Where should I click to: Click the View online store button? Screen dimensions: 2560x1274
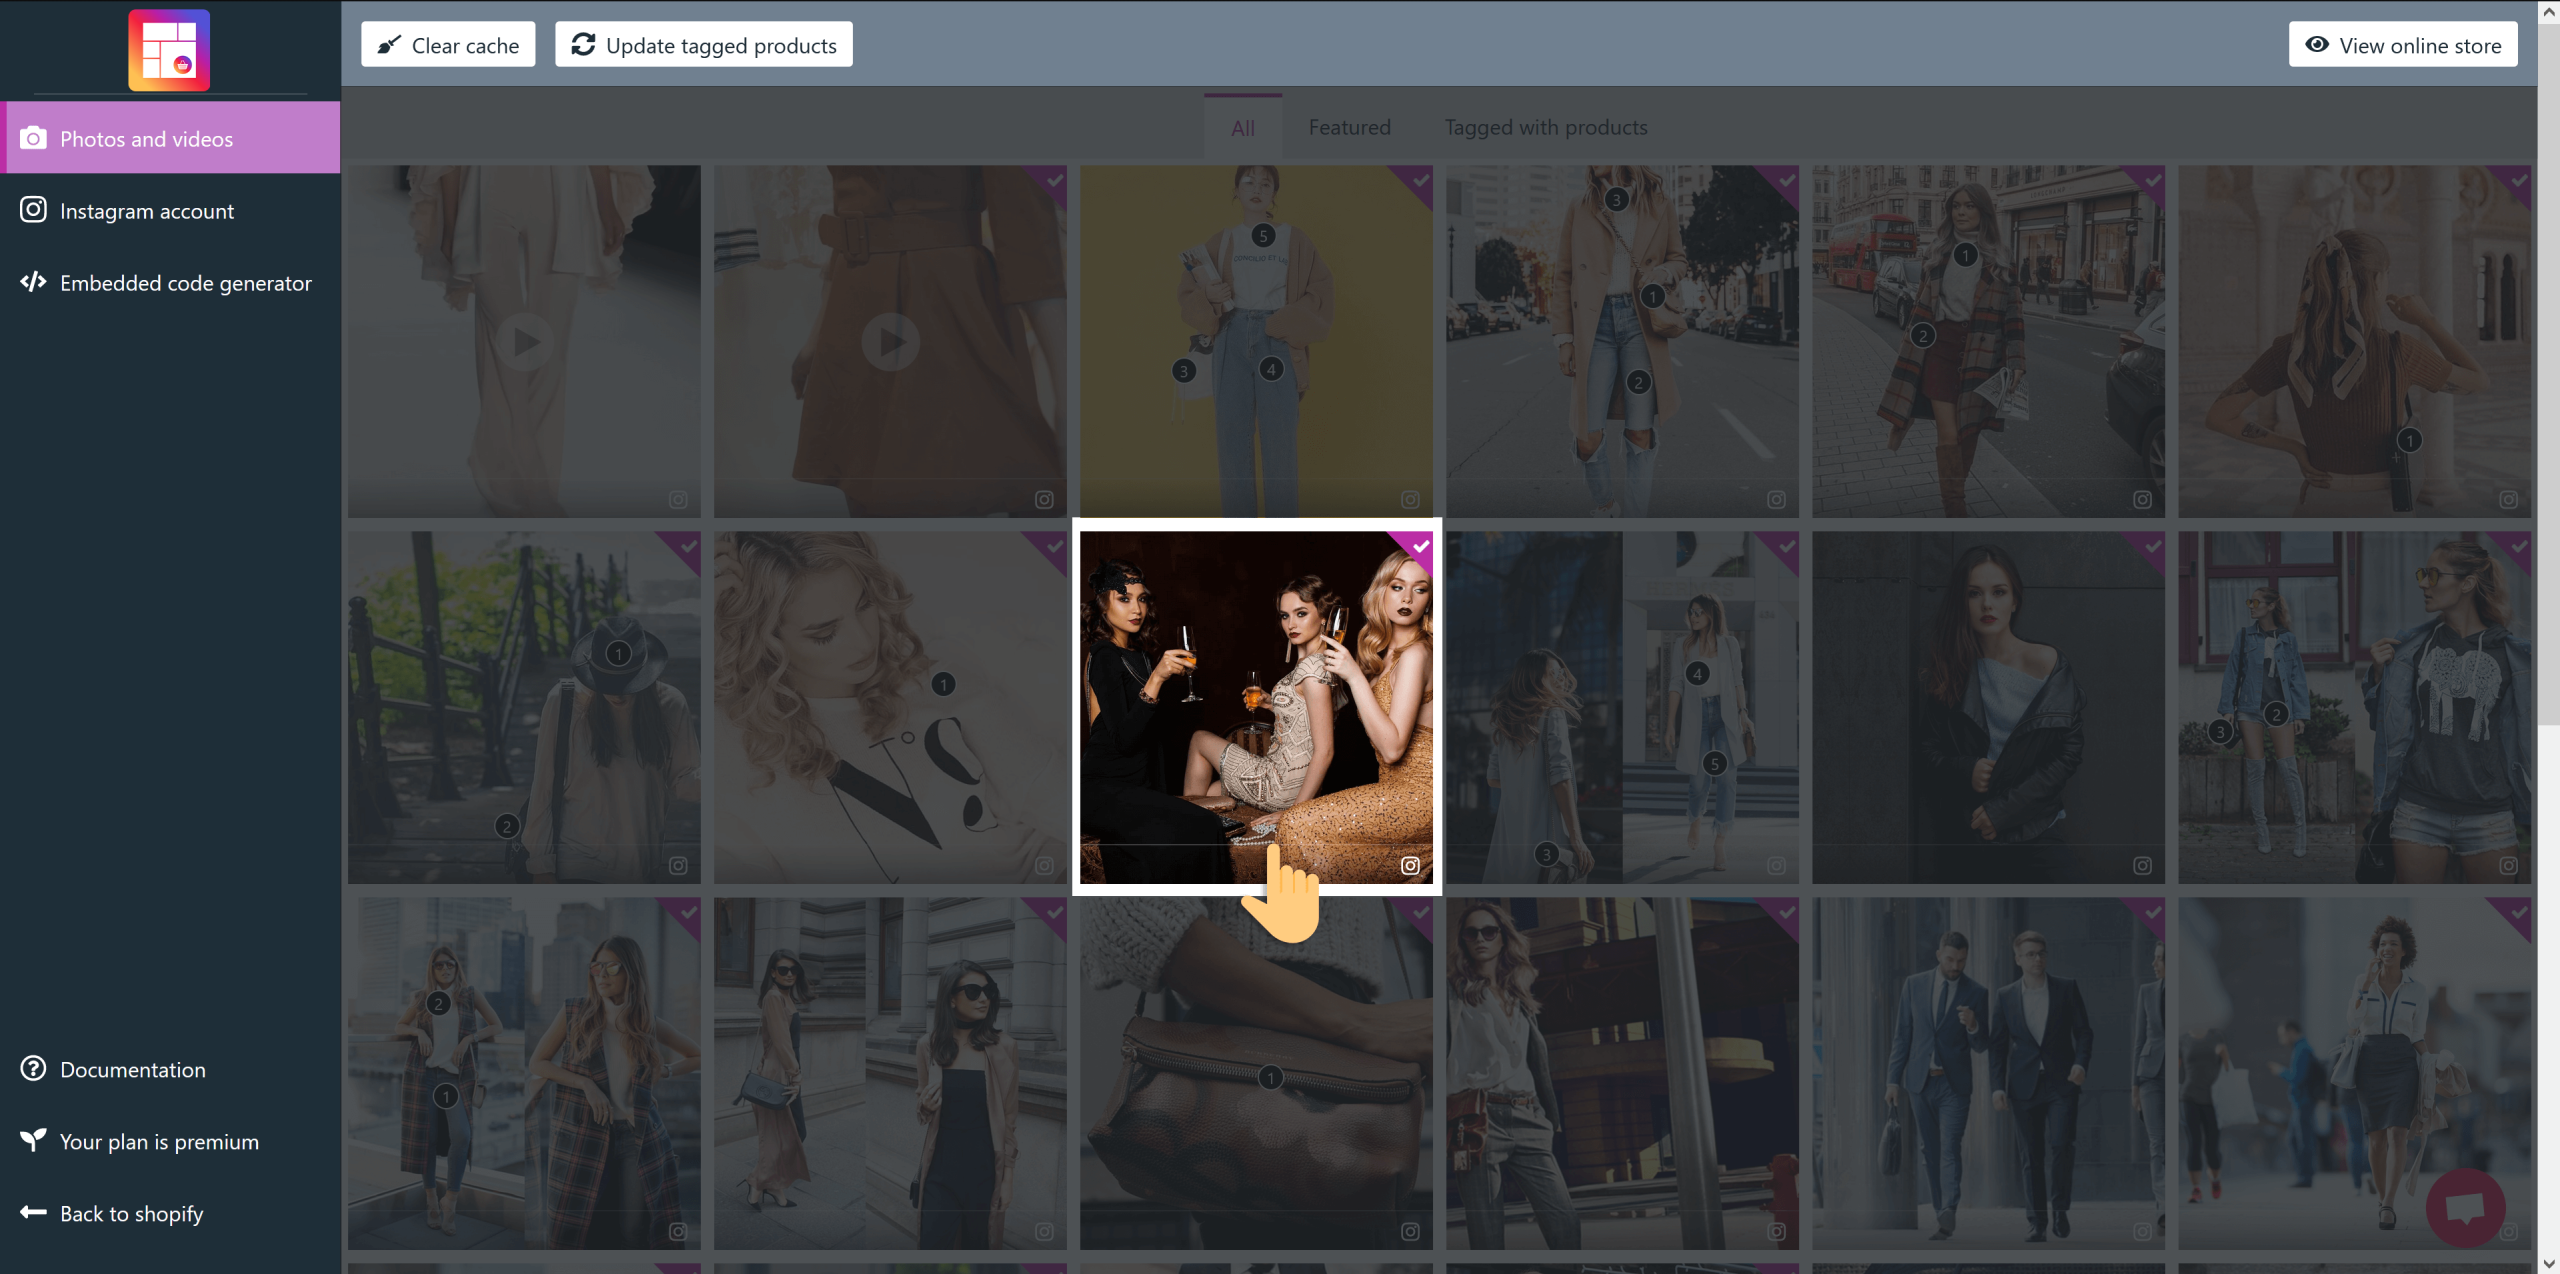click(2403, 45)
